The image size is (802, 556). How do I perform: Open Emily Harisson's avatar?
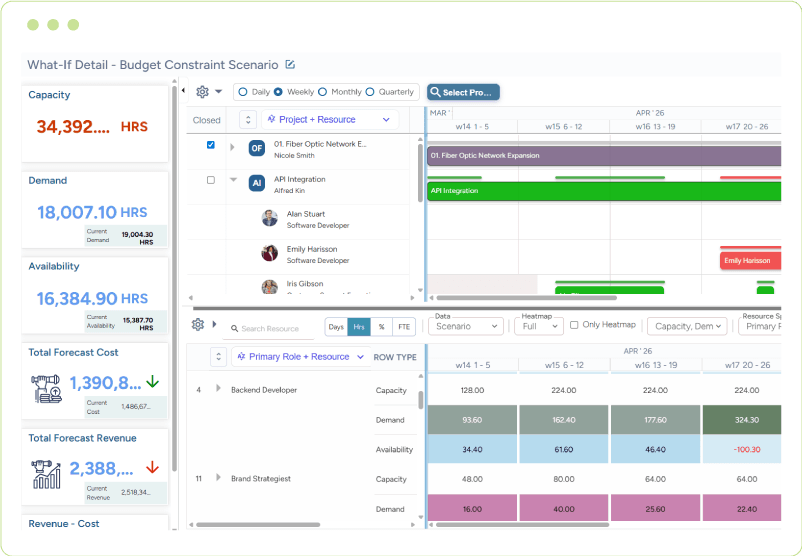pyautogui.click(x=270, y=253)
